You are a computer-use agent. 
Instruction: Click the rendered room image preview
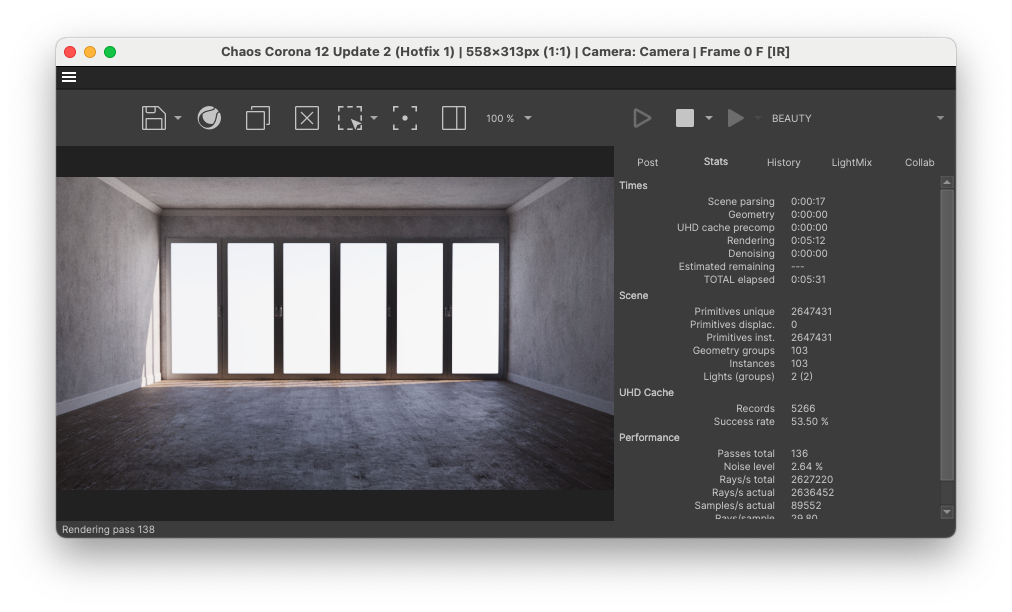[x=335, y=333]
